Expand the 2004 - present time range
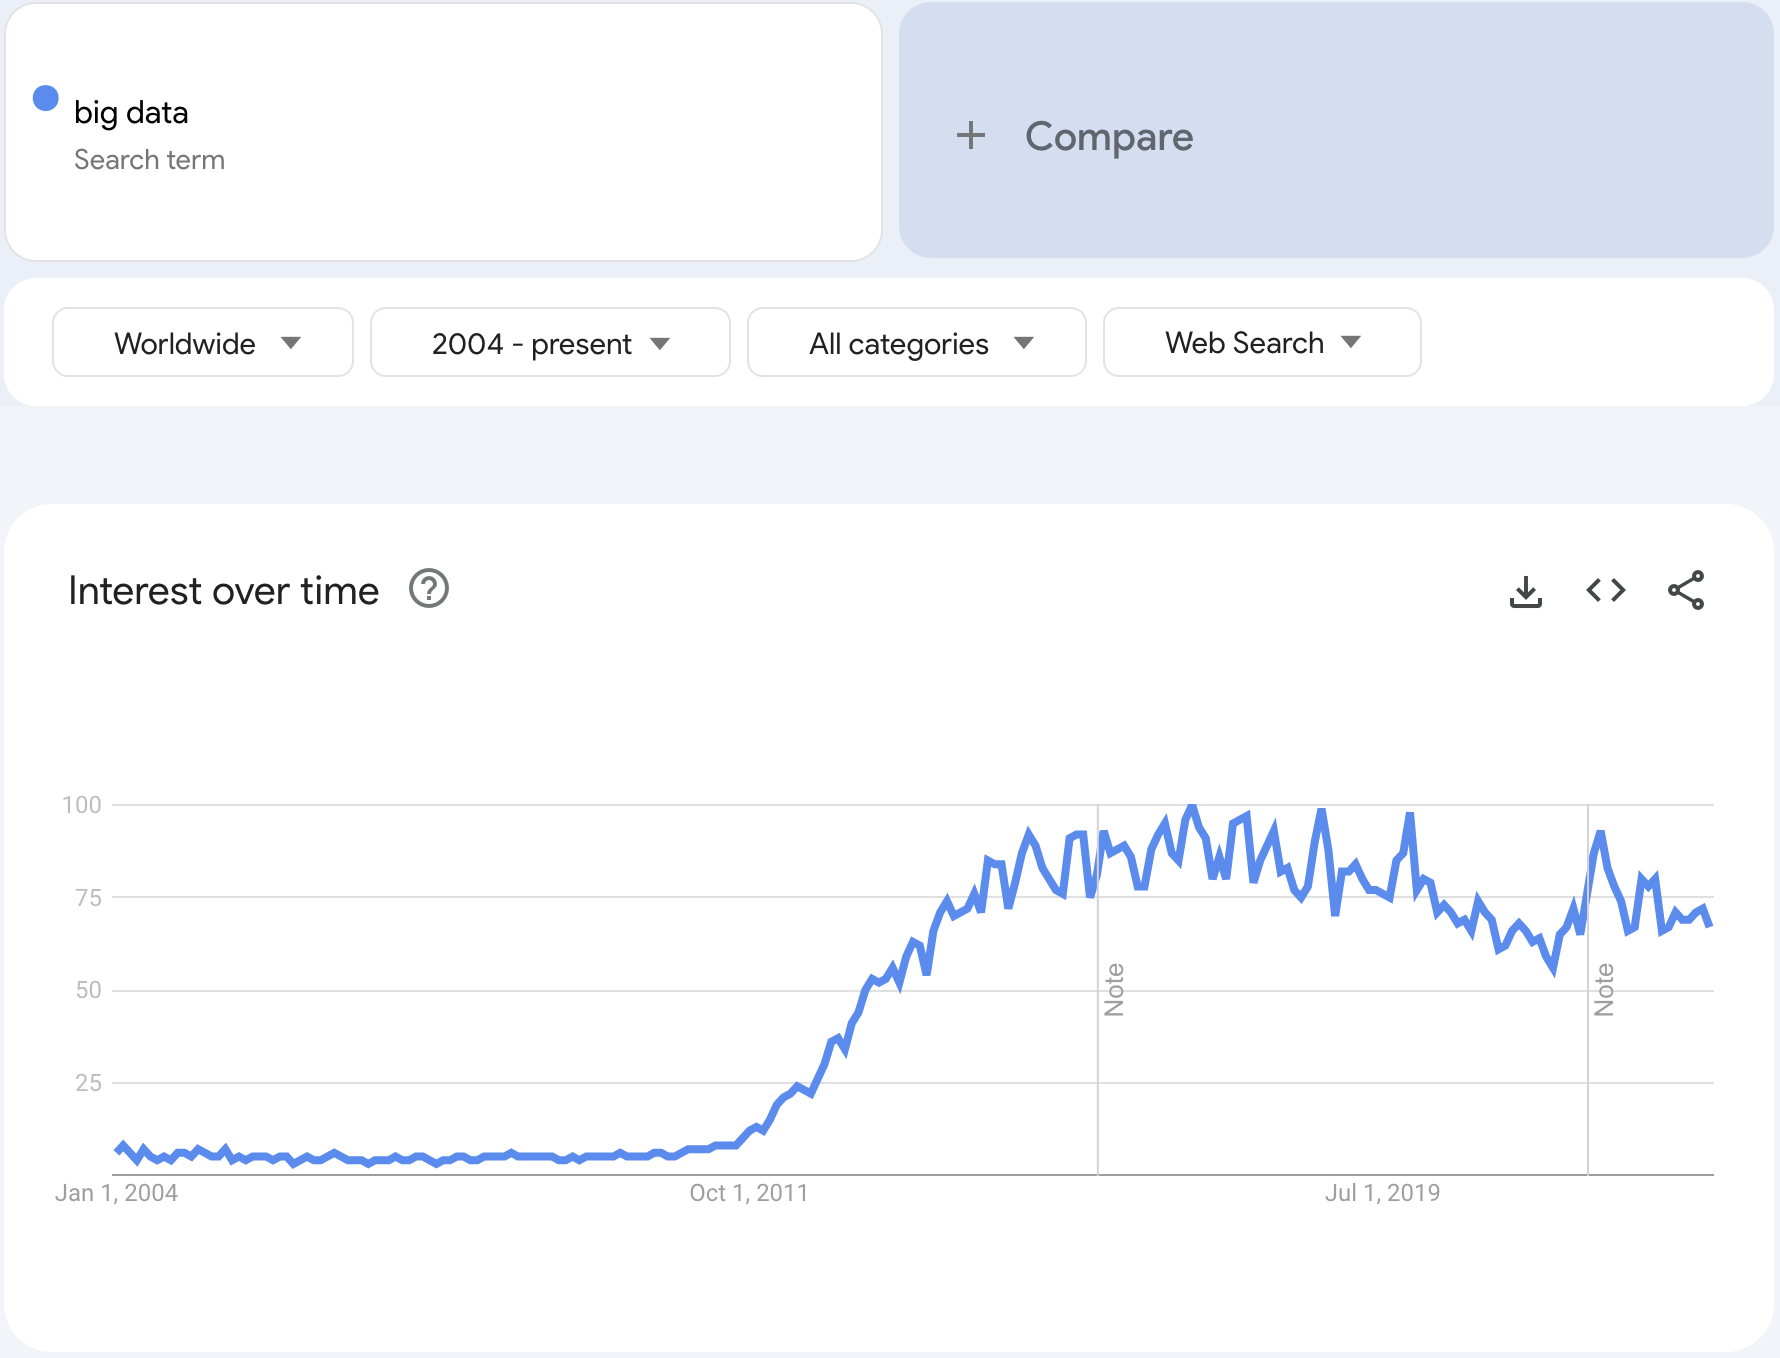 pyautogui.click(x=550, y=343)
